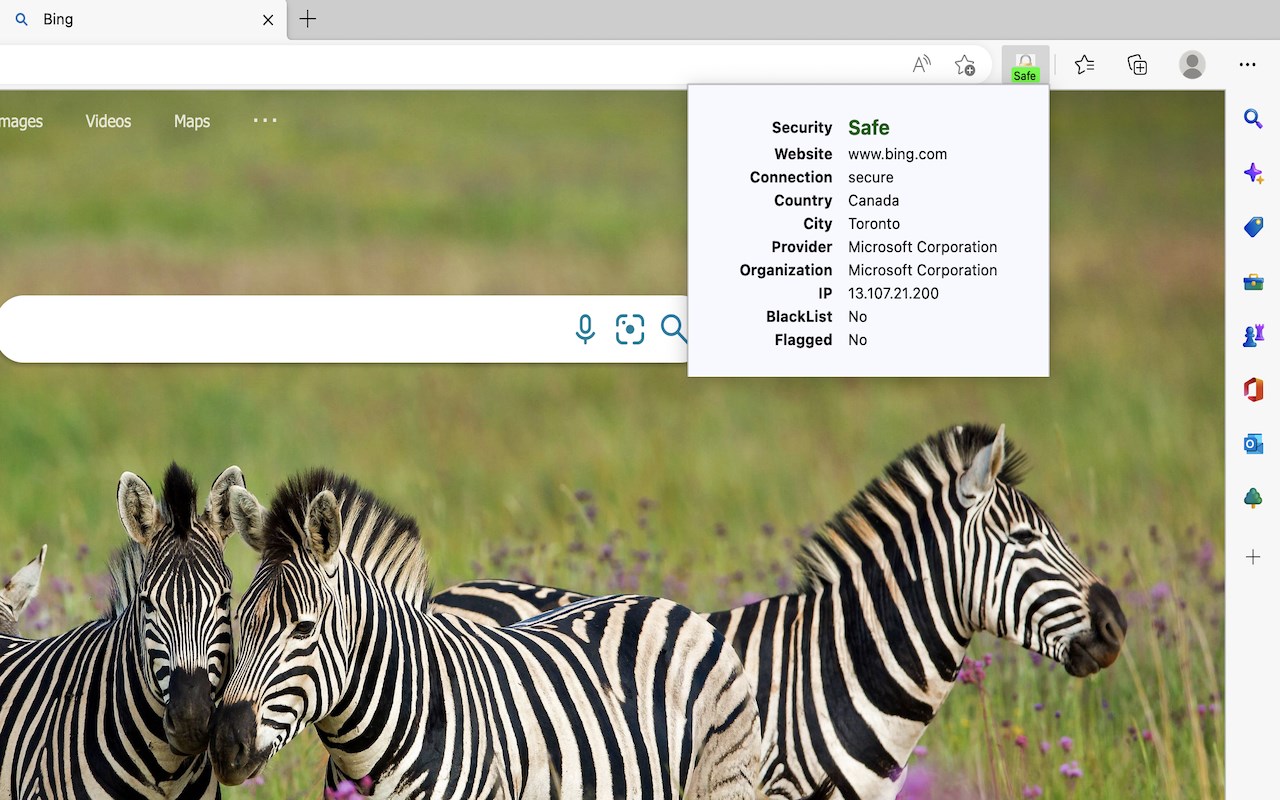Open the sidebar Shopping tag icon
This screenshot has height=800, width=1280.
click(x=1253, y=227)
